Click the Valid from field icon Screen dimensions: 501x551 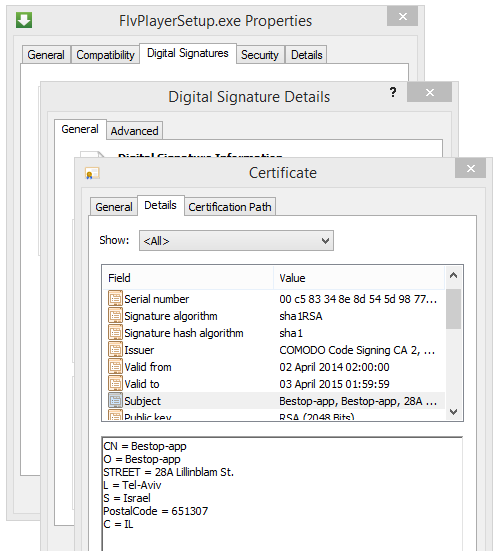pos(115,367)
